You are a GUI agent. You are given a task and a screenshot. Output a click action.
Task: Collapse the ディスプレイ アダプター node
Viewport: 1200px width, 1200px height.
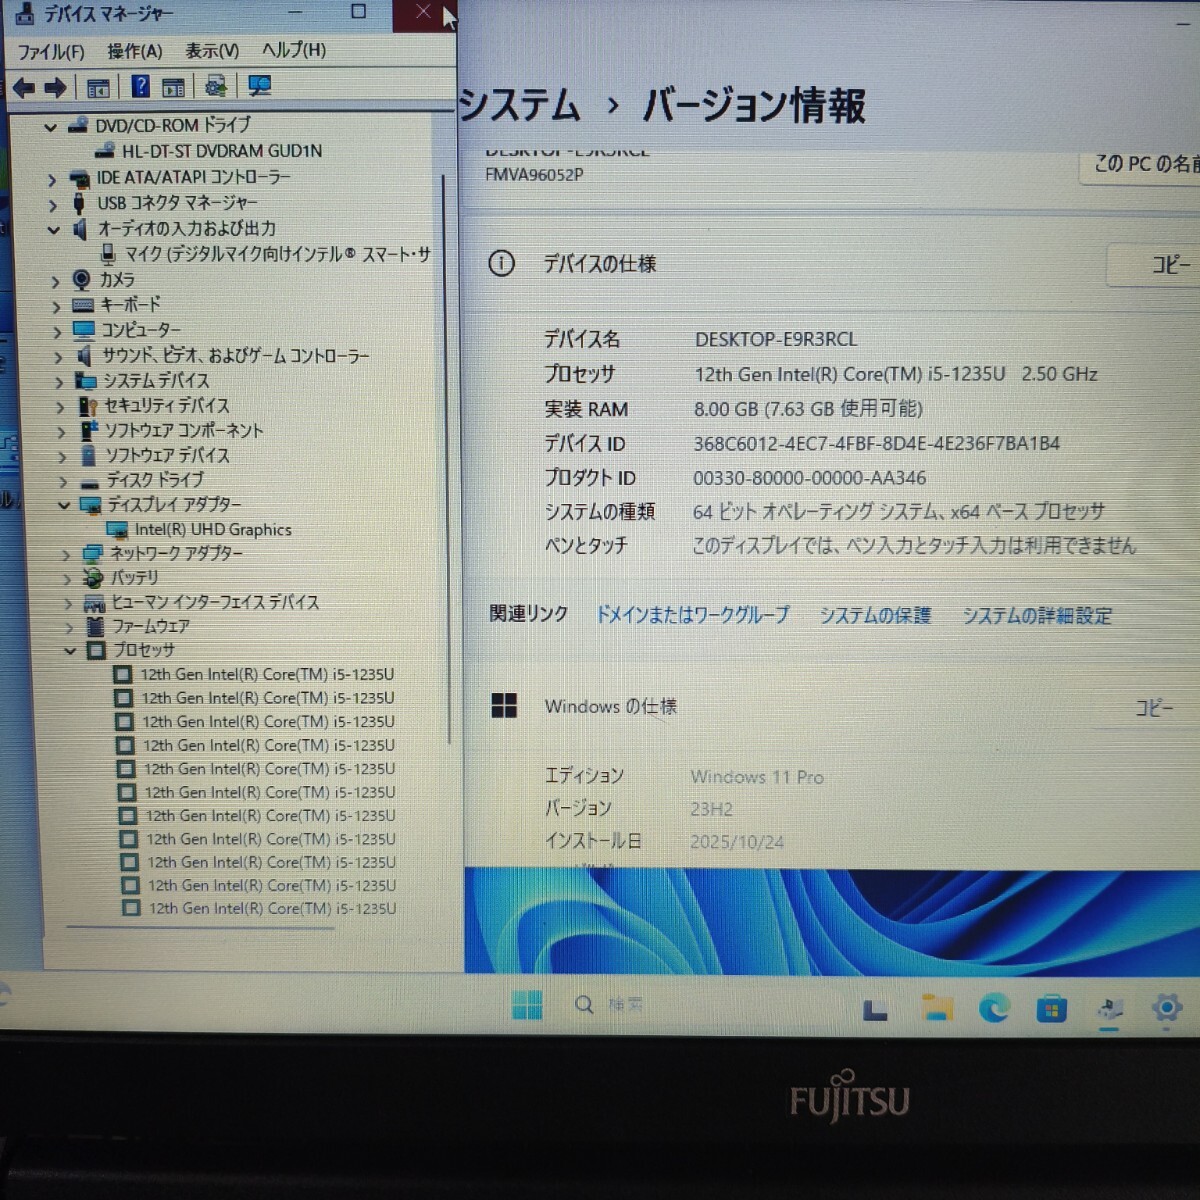(64, 505)
